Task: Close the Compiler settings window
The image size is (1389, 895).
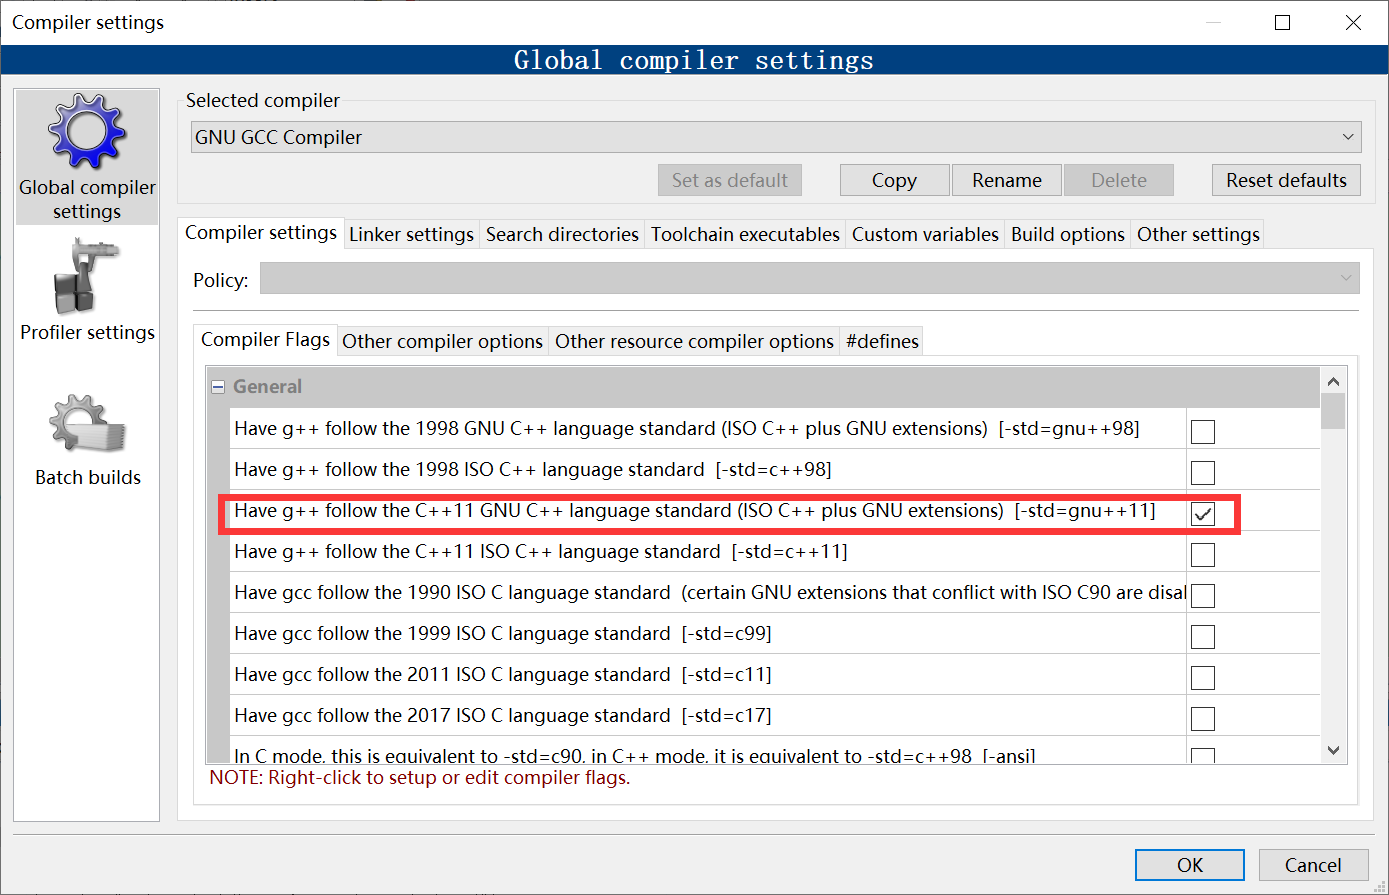Action: click(x=1353, y=22)
